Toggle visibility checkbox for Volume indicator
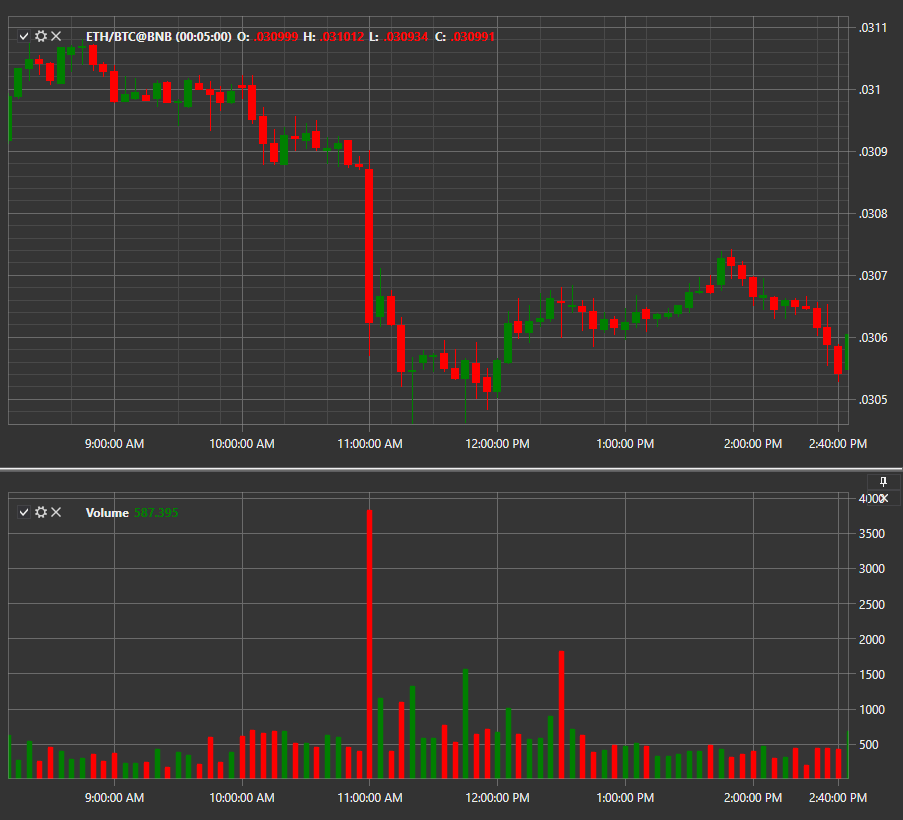Image resolution: width=903 pixels, height=820 pixels. 24,512
